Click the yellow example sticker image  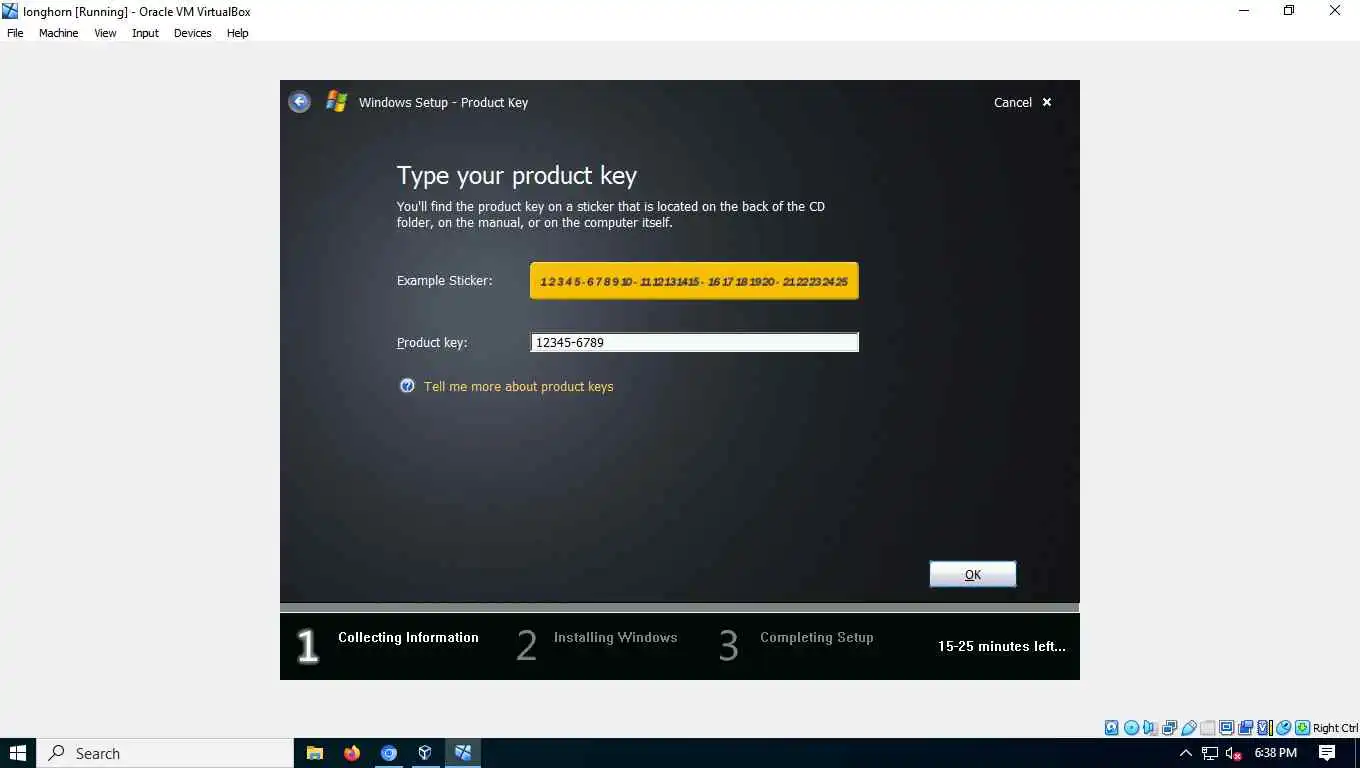pyautogui.click(x=694, y=281)
